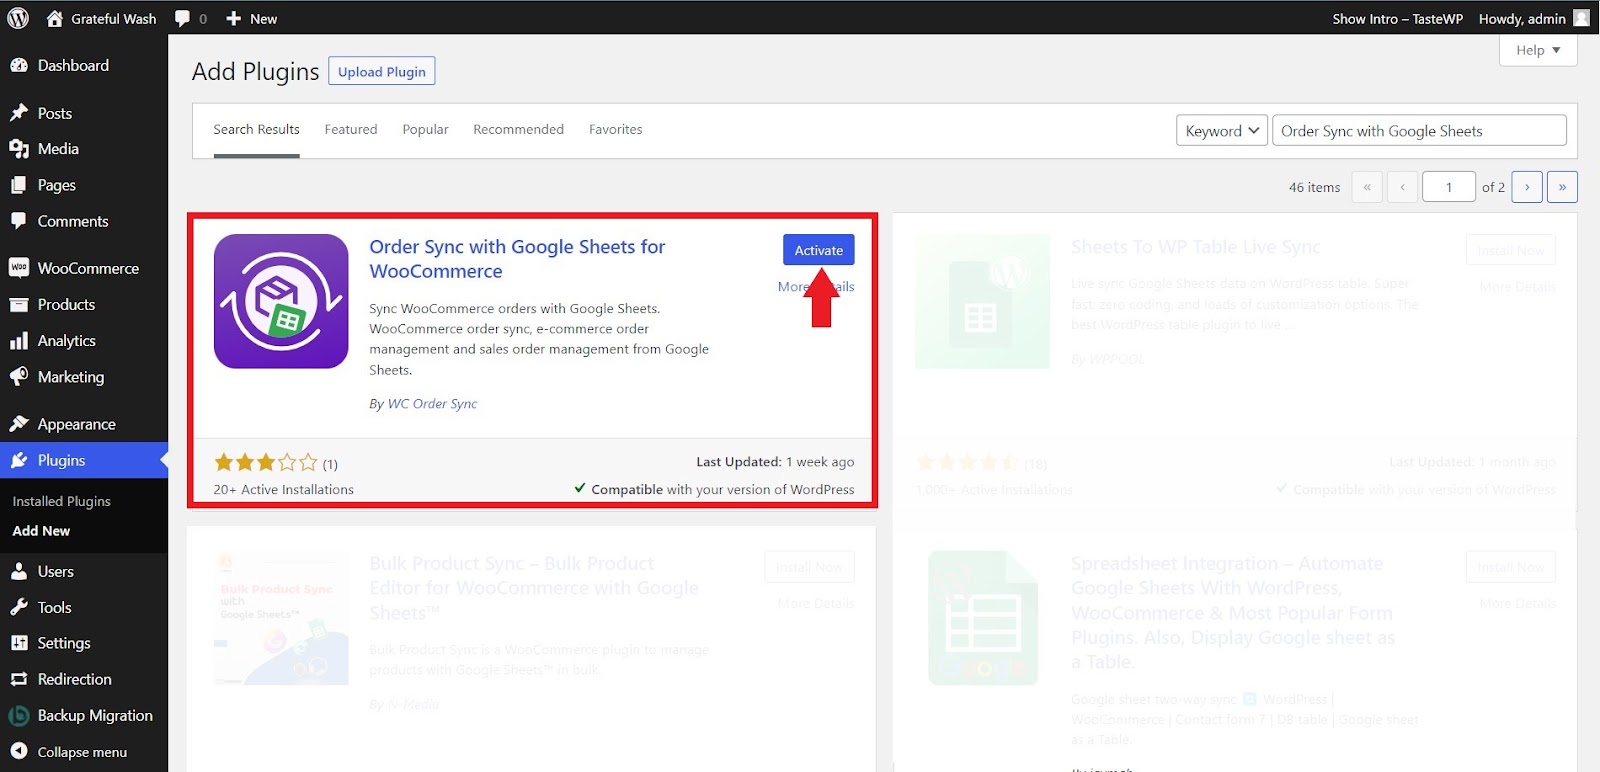Image resolution: width=1600 pixels, height=772 pixels.
Task: Click Howdy, admin account link
Action: pos(1522,18)
